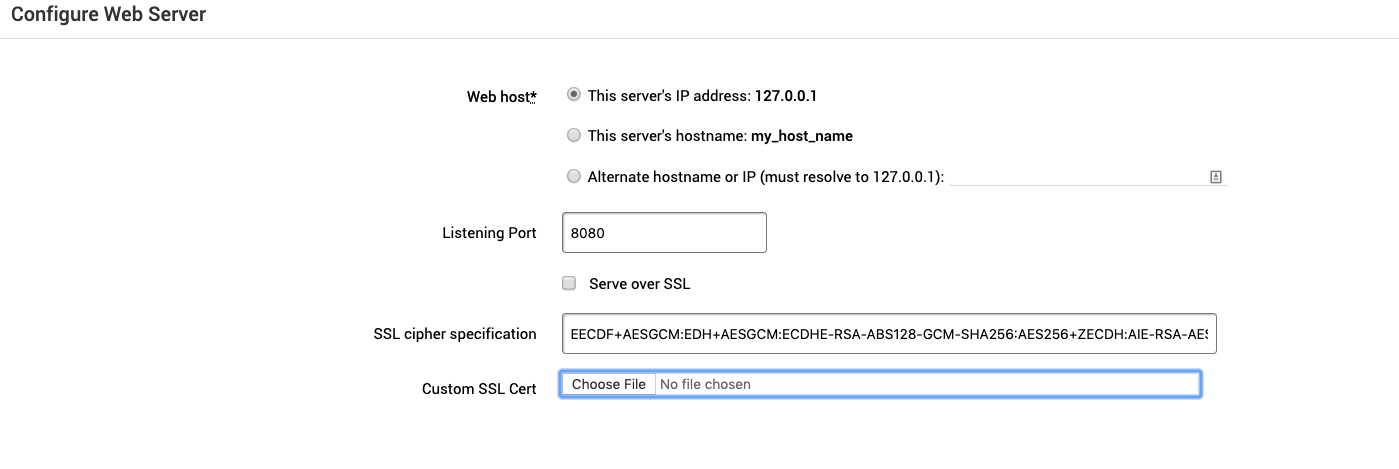Viewport: 1399px width, 469px height.
Task: Click the Choose File button
Action: tap(608, 384)
